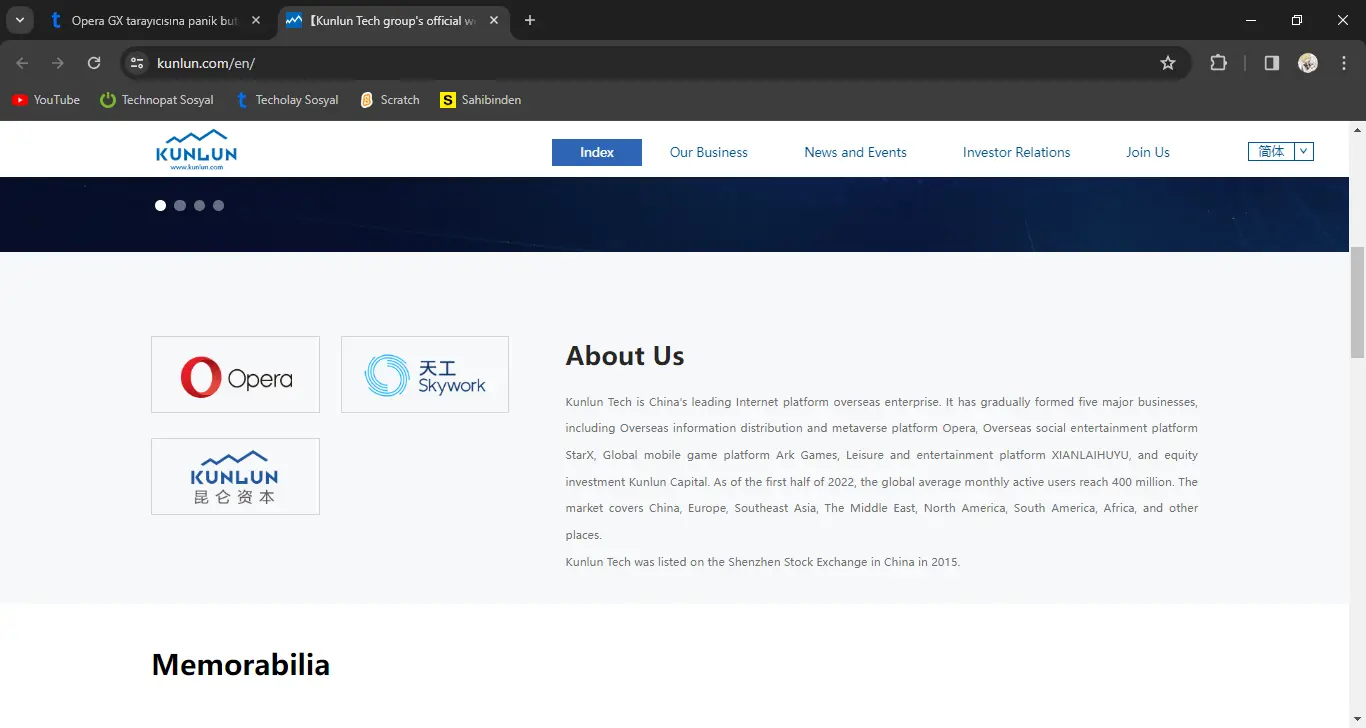Go forward to the next page
Image resolution: width=1366 pixels, height=728 pixels.
click(58, 63)
